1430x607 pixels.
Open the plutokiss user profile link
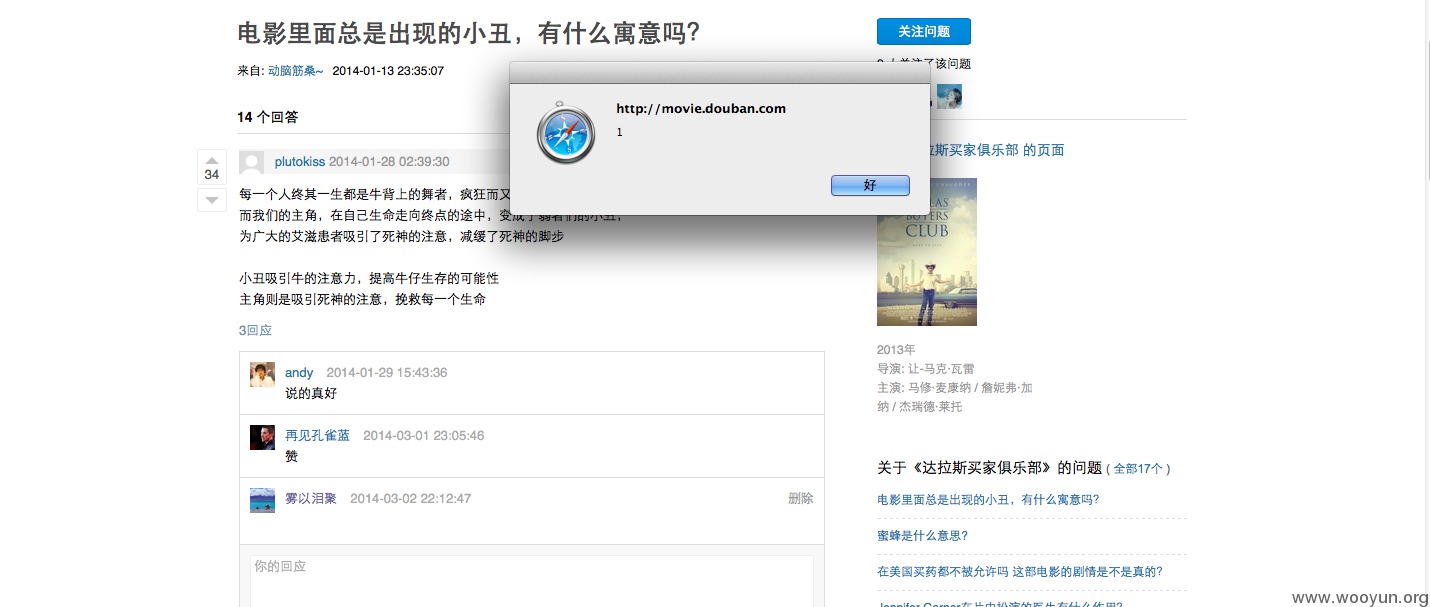pyautogui.click(x=300, y=162)
